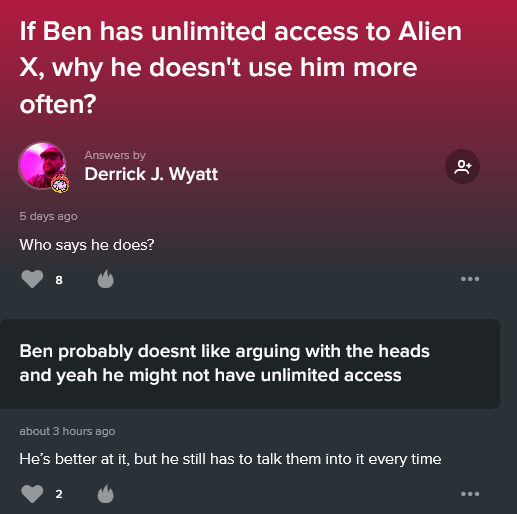Click the "Answers by" label
The height and width of the screenshot is (514, 517).
115,155
